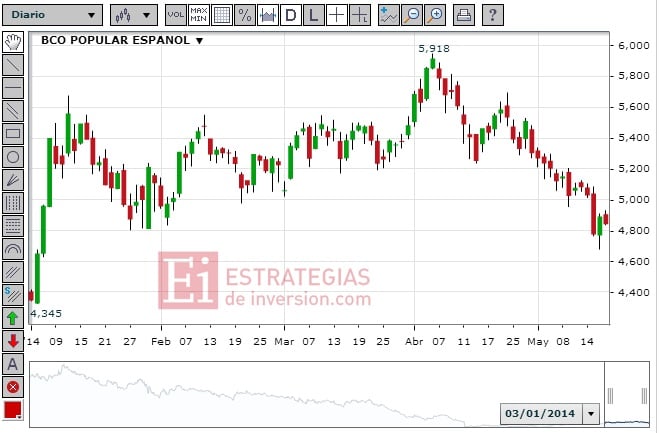Toggle the D scale button
The image size is (659, 433).
coord(291,15)
